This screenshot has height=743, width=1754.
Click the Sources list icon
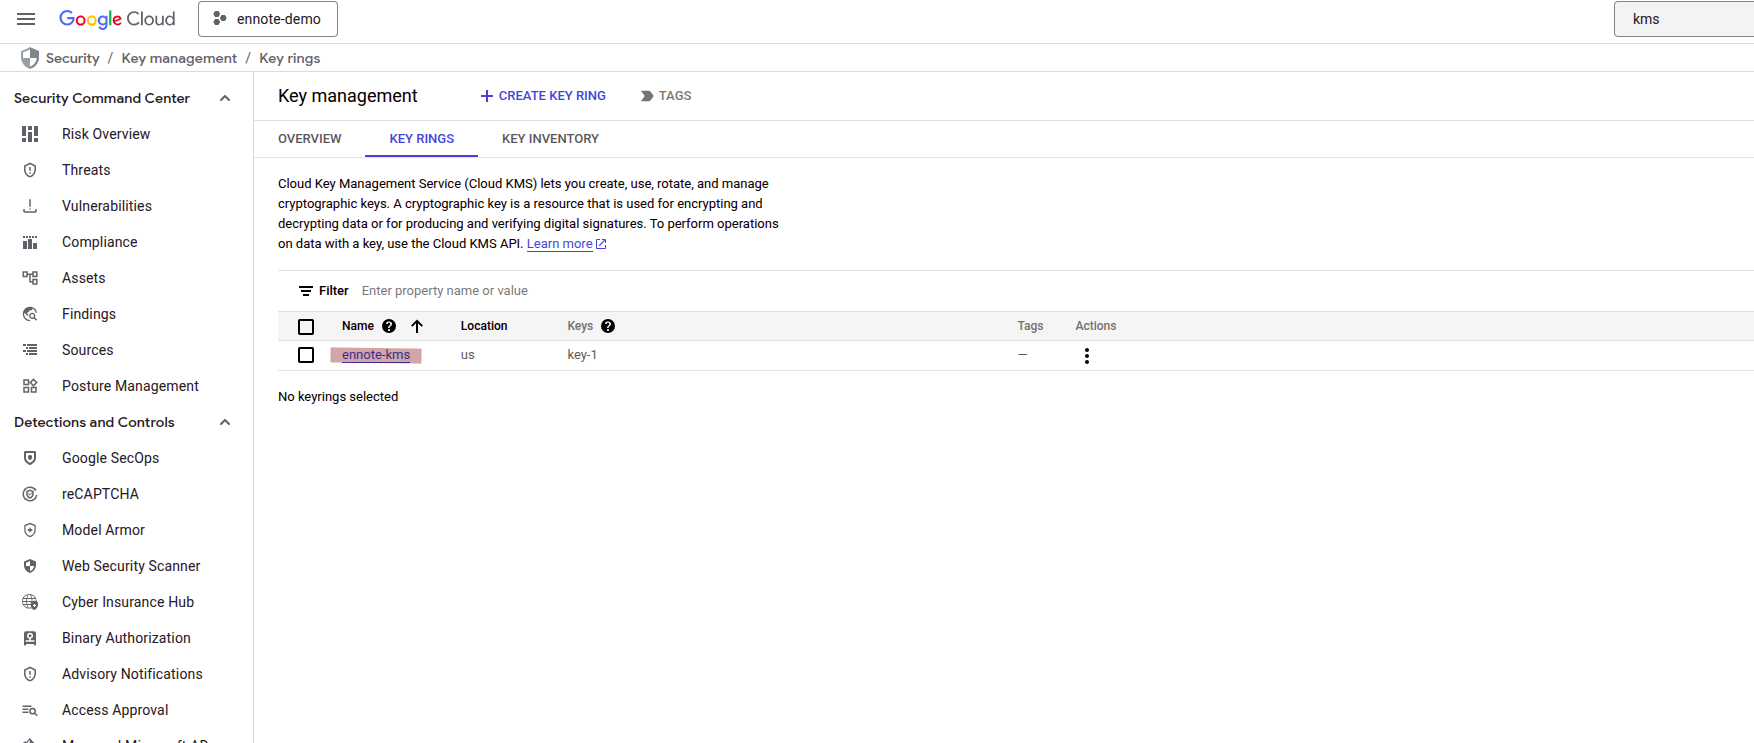[30, 350]
